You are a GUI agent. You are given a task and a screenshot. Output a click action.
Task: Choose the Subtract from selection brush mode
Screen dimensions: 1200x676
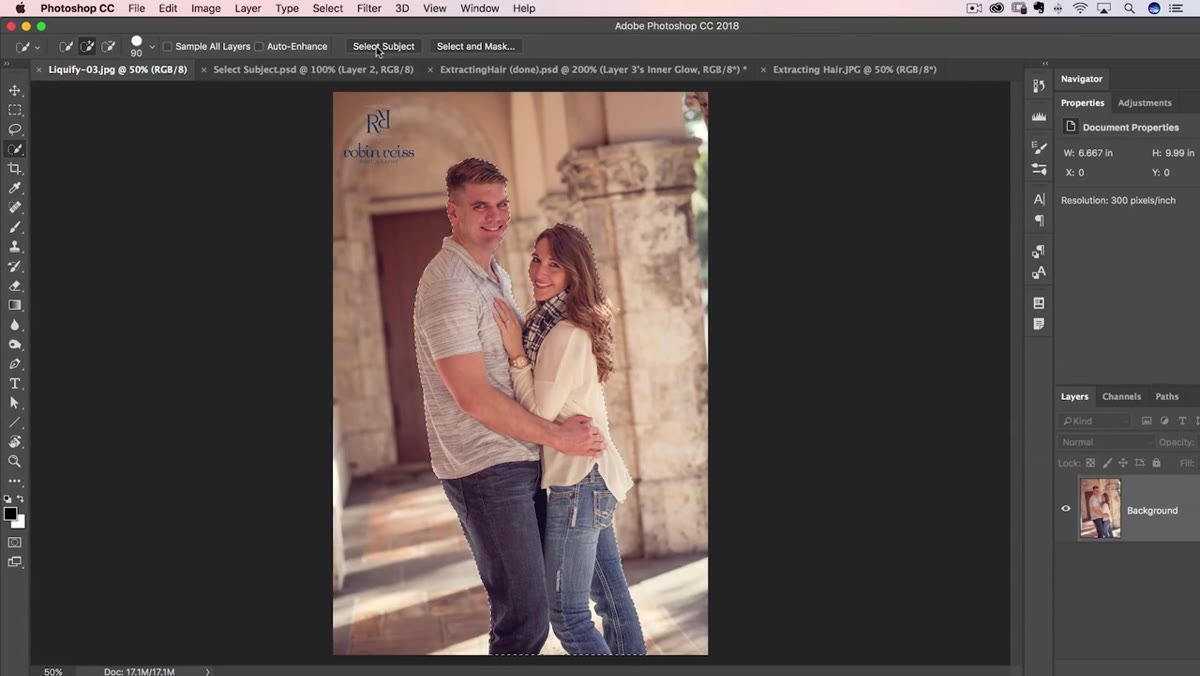[x=108, y=46]
